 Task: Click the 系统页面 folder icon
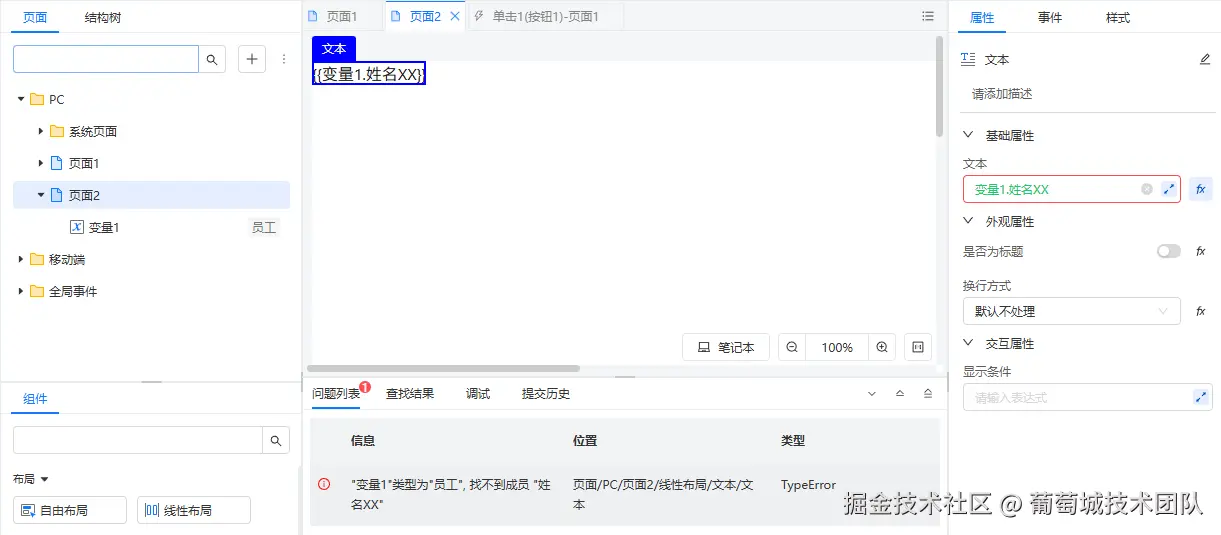(x=56, y=131)
